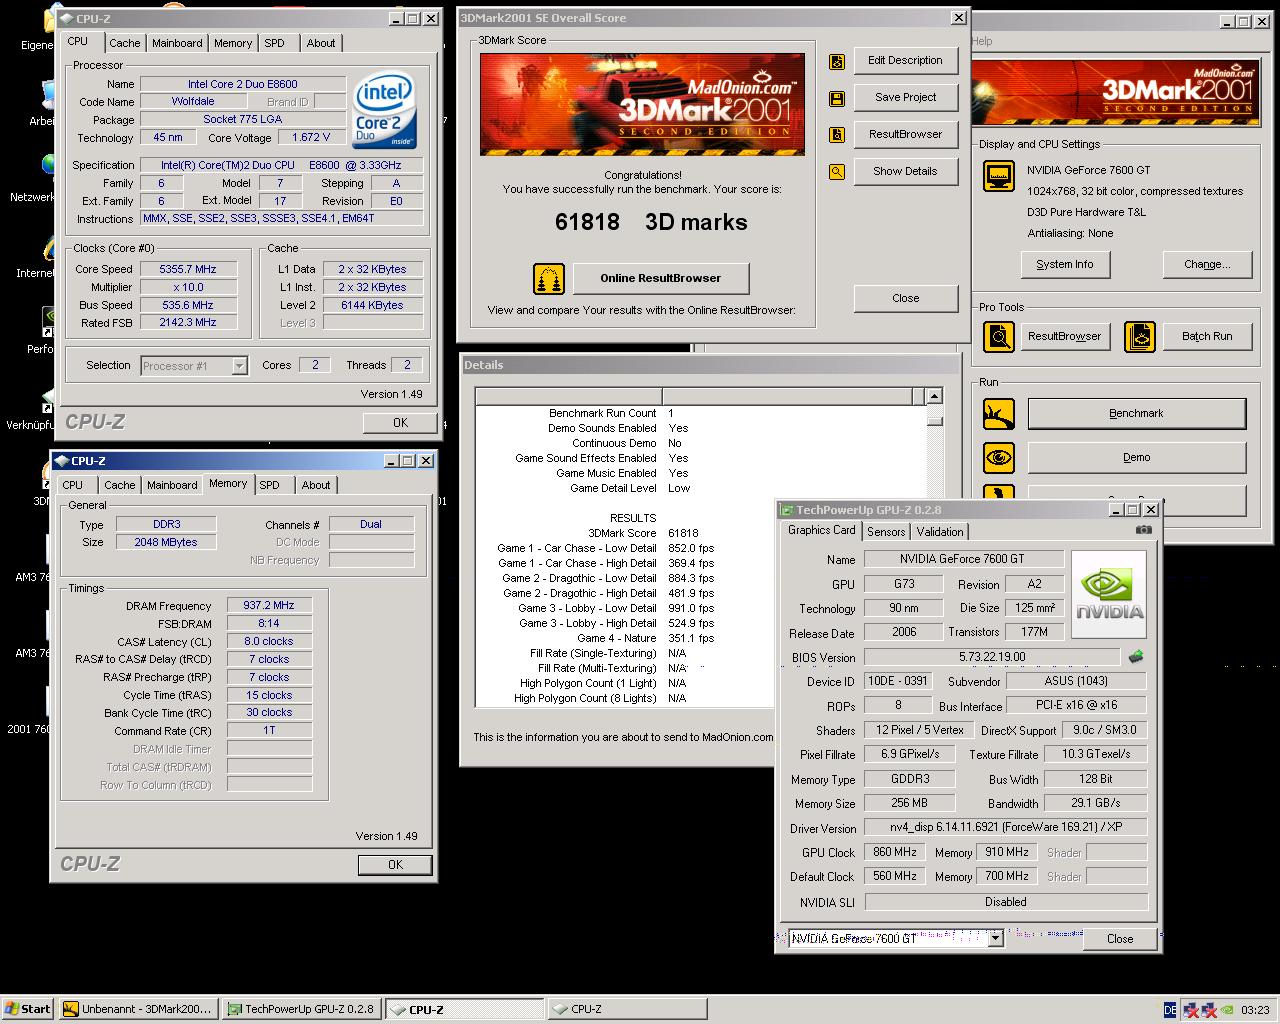Click the Save Project disk icon
The width and height of the screenshot is (1280, 1024).
point(837,98)
